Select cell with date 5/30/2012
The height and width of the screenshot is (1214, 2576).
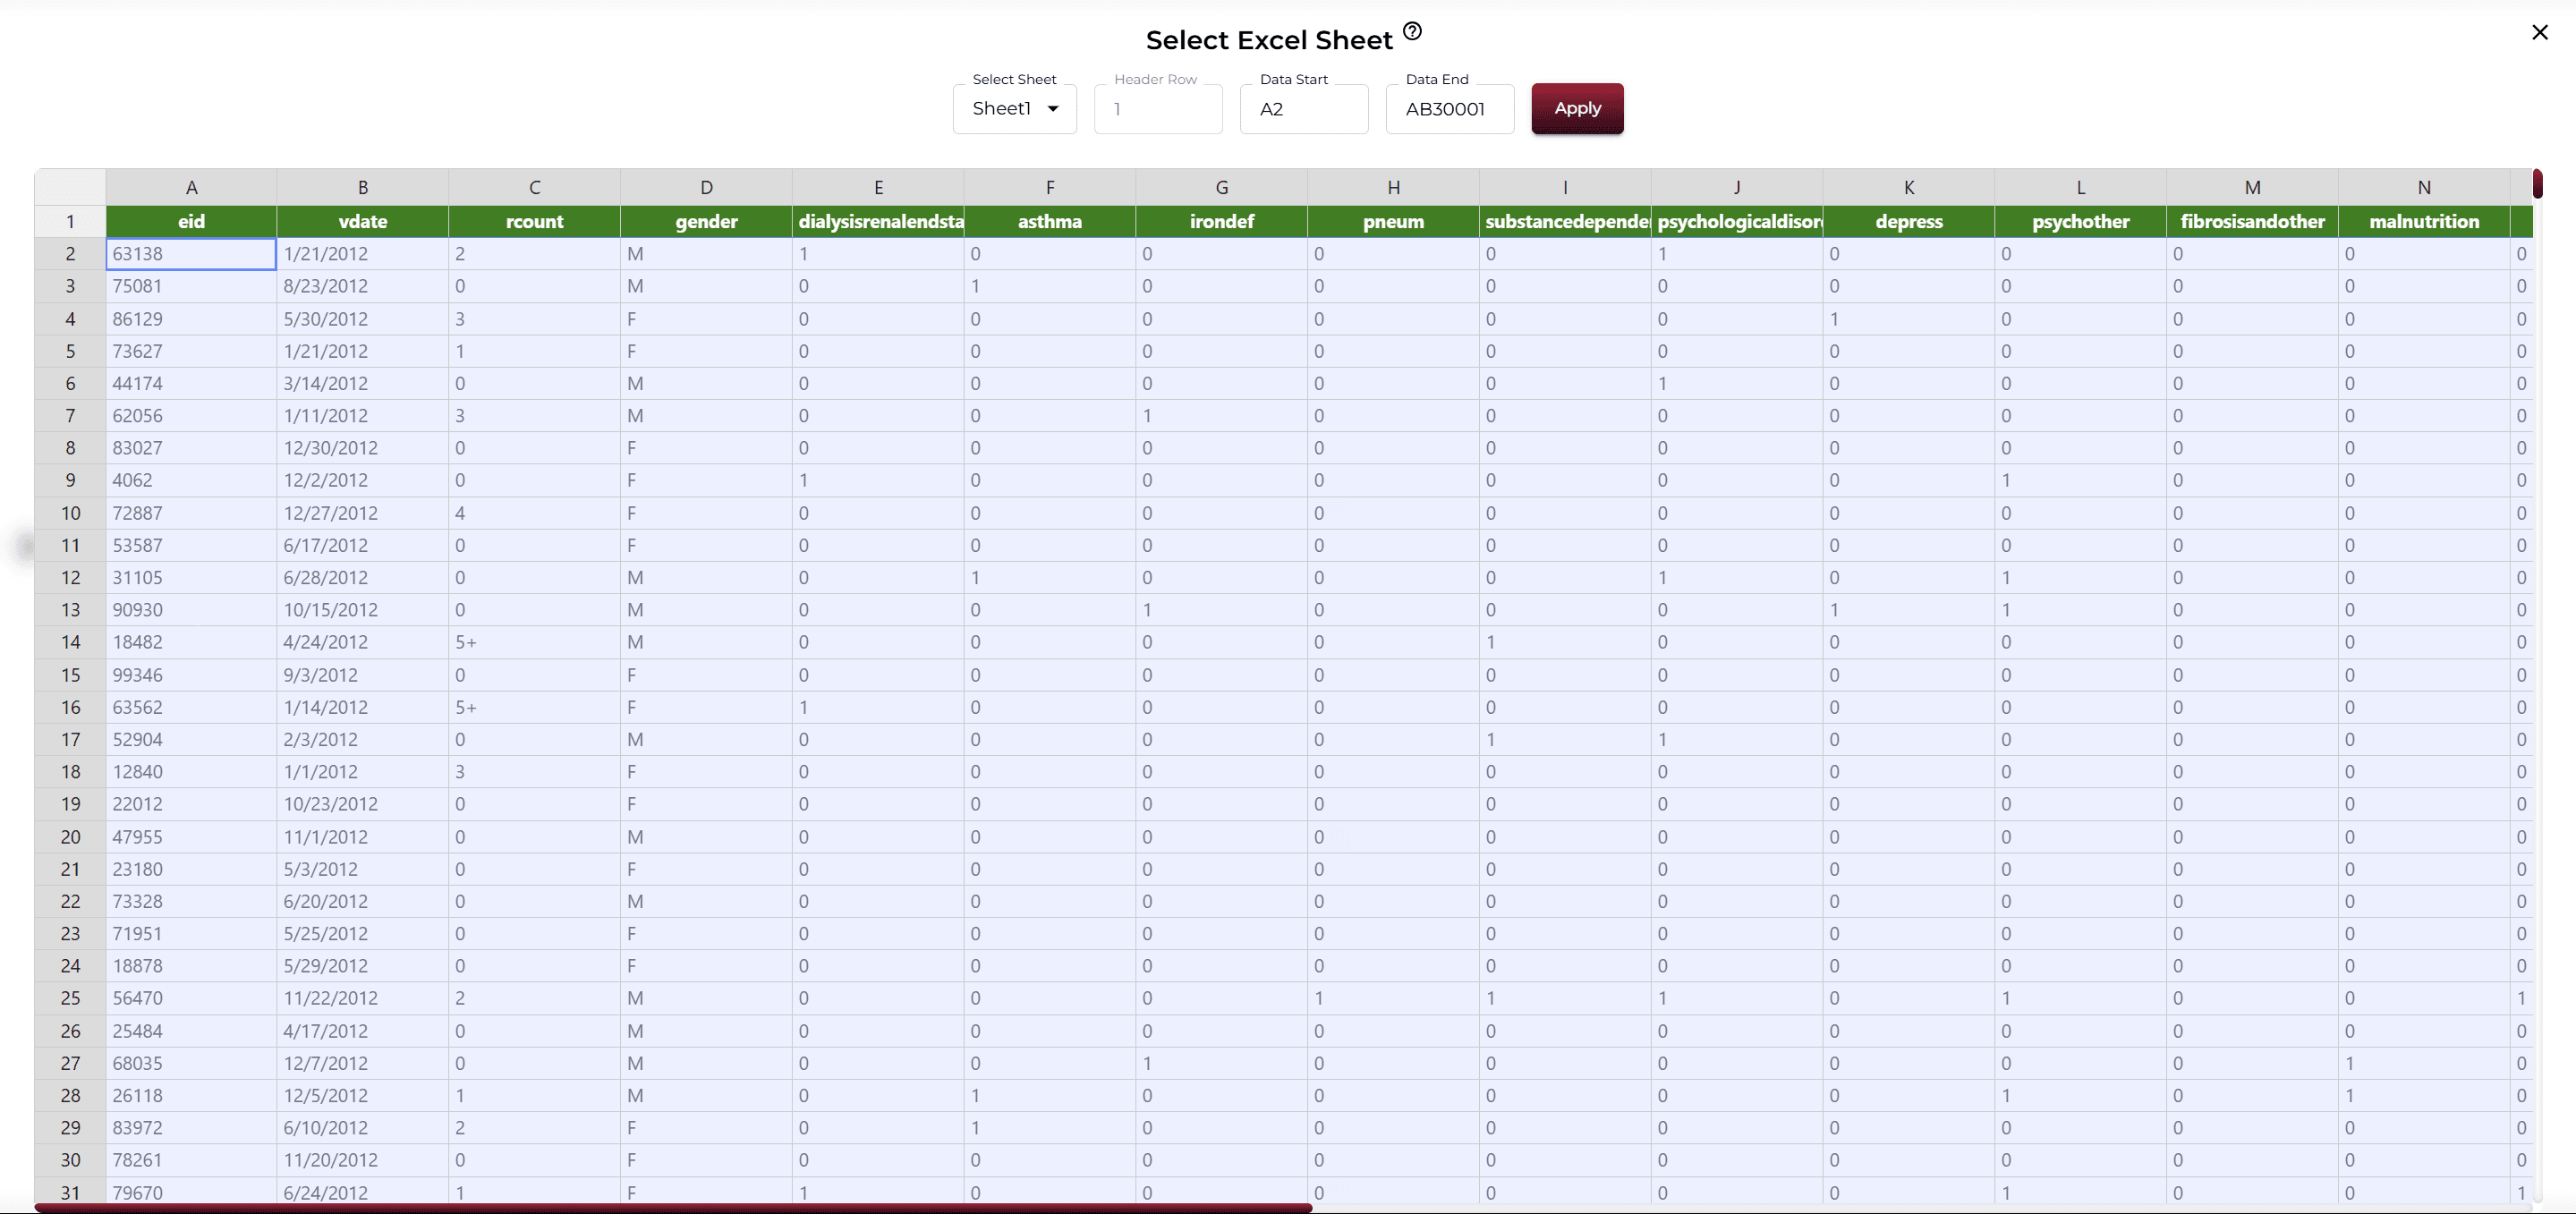(363, 319)
